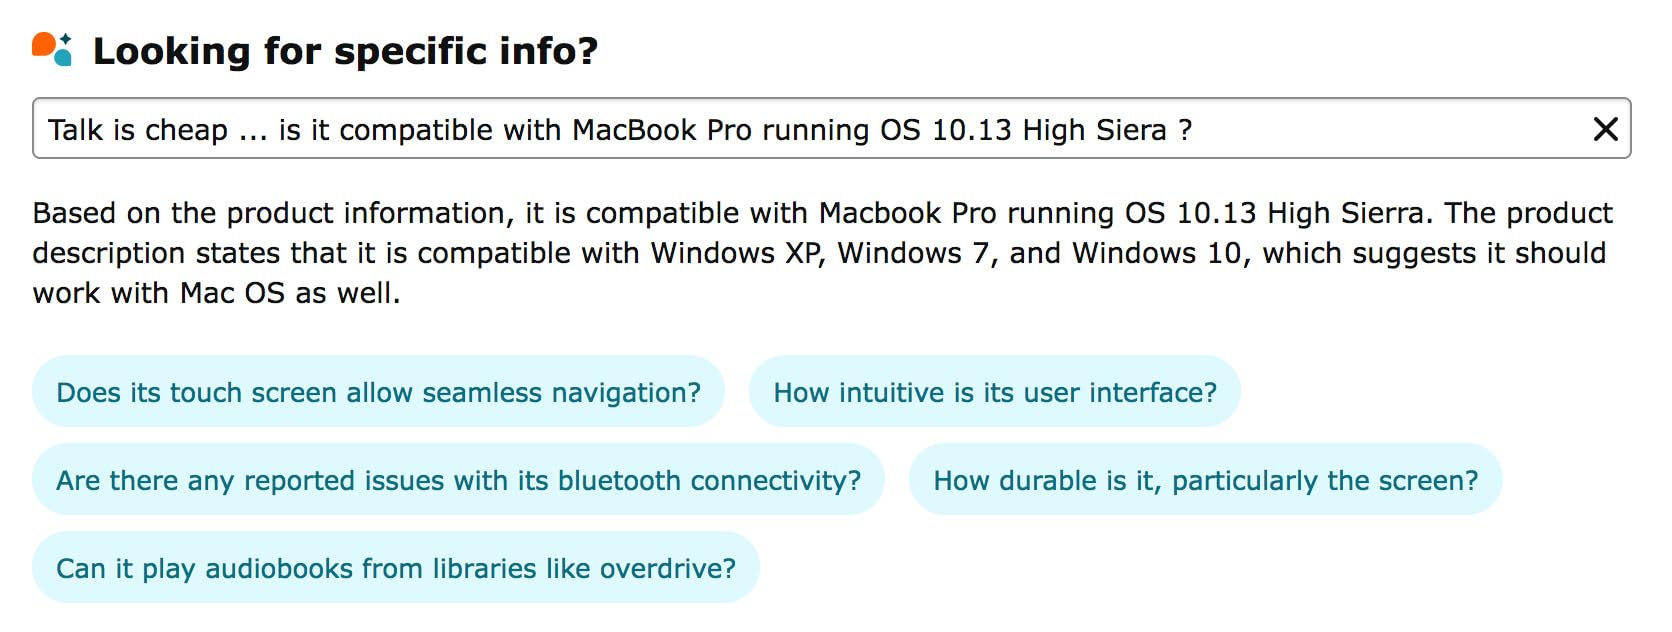The image size is (1672, 632).
Task: Clear the question with the X icon
Action: (1605, 129)
